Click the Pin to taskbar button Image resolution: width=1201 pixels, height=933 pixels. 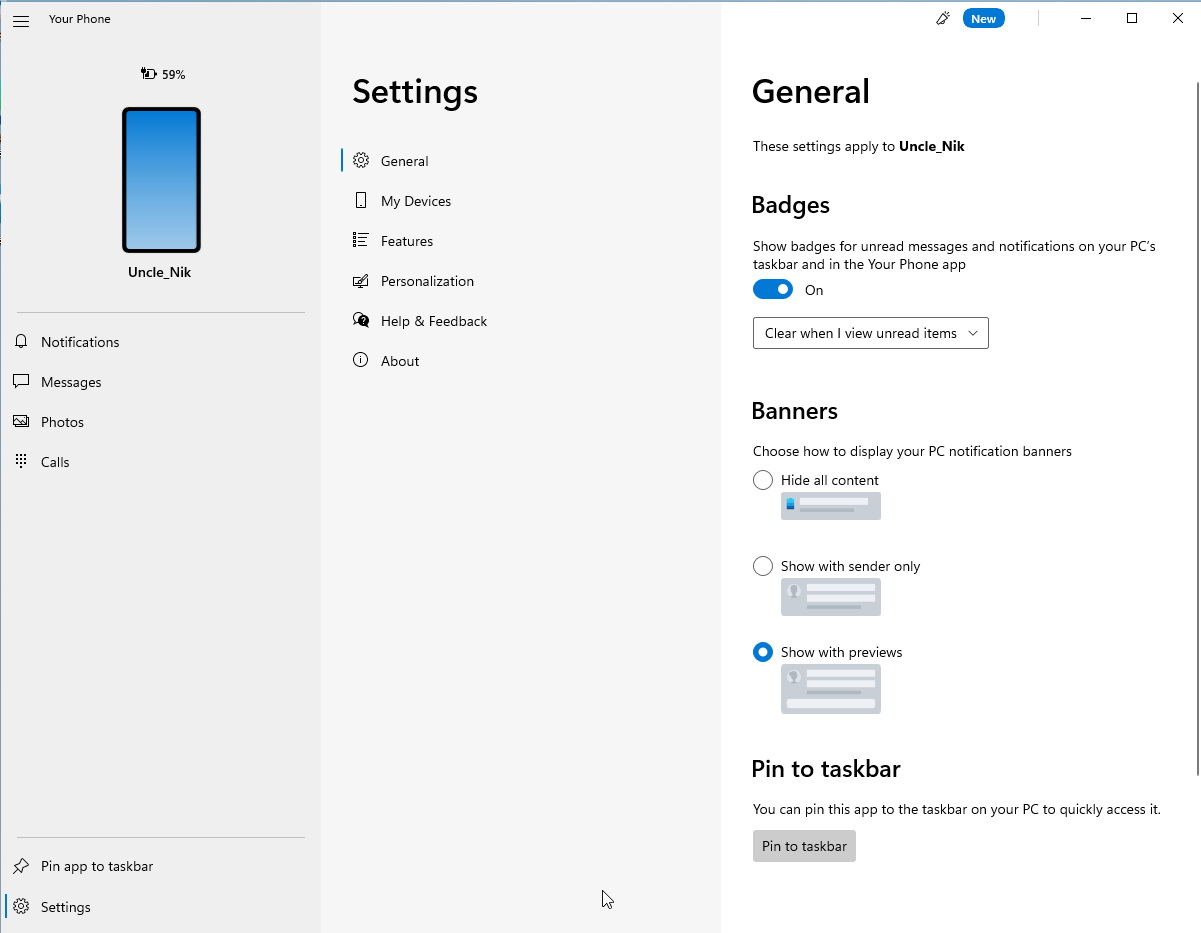point(804,846)
